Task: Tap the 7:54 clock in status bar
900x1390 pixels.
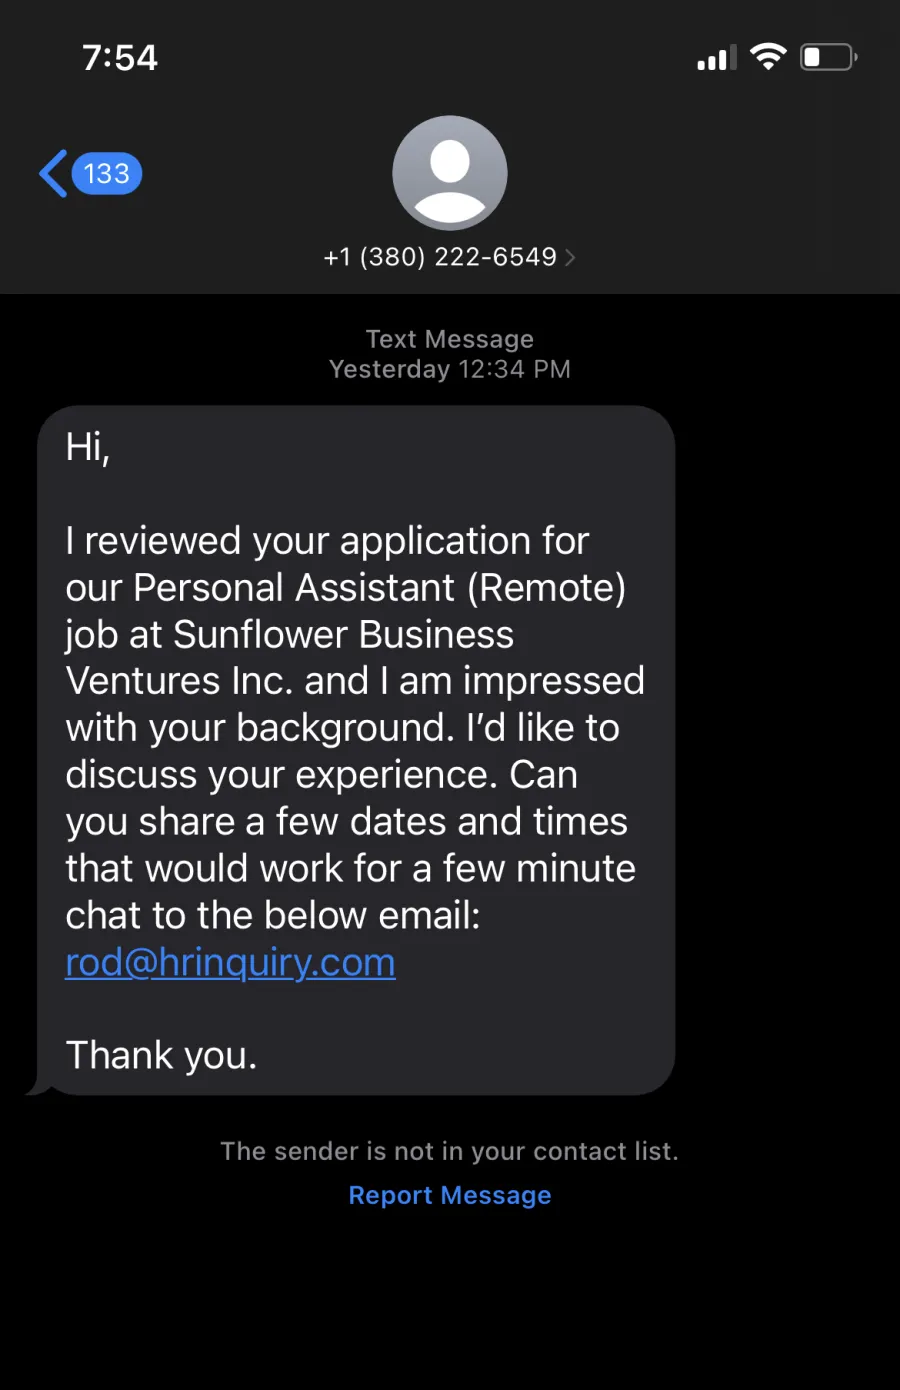Action: click(120, 58)
